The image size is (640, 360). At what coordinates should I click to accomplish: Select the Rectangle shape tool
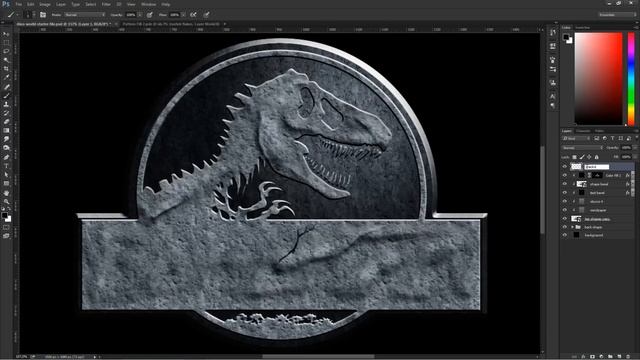(6, 184)
